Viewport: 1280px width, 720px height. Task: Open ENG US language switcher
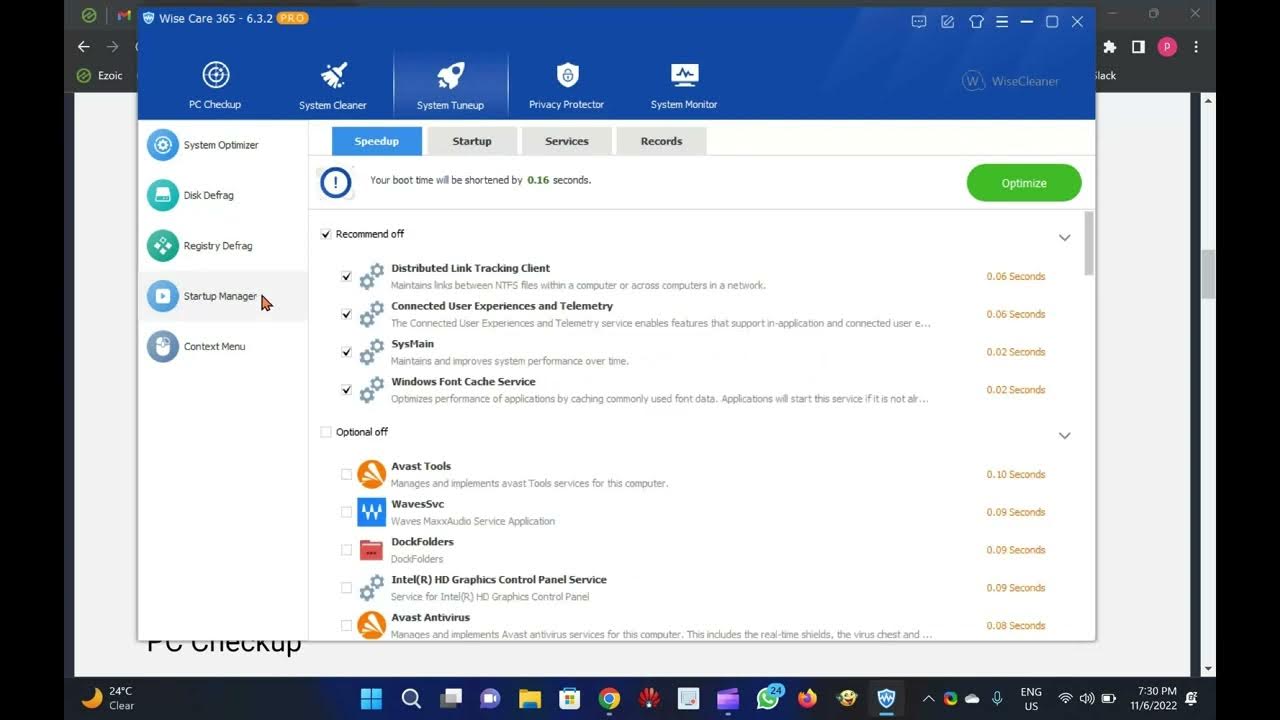click(1030, 698)
